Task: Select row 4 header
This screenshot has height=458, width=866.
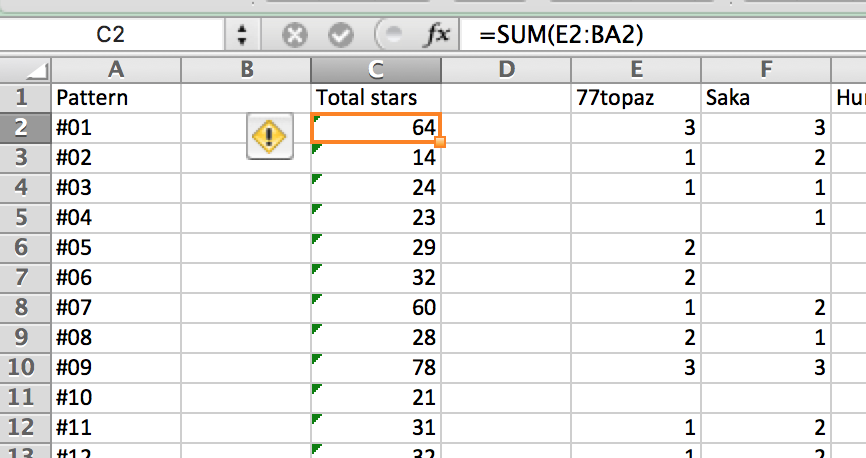Action: tap(25, 187)
